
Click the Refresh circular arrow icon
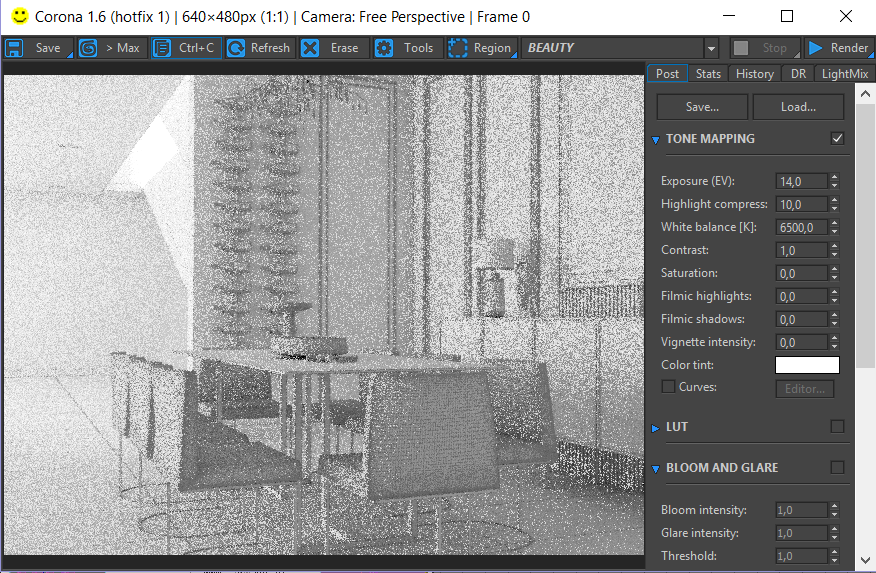pyautogui.click(x=236, y=48)
